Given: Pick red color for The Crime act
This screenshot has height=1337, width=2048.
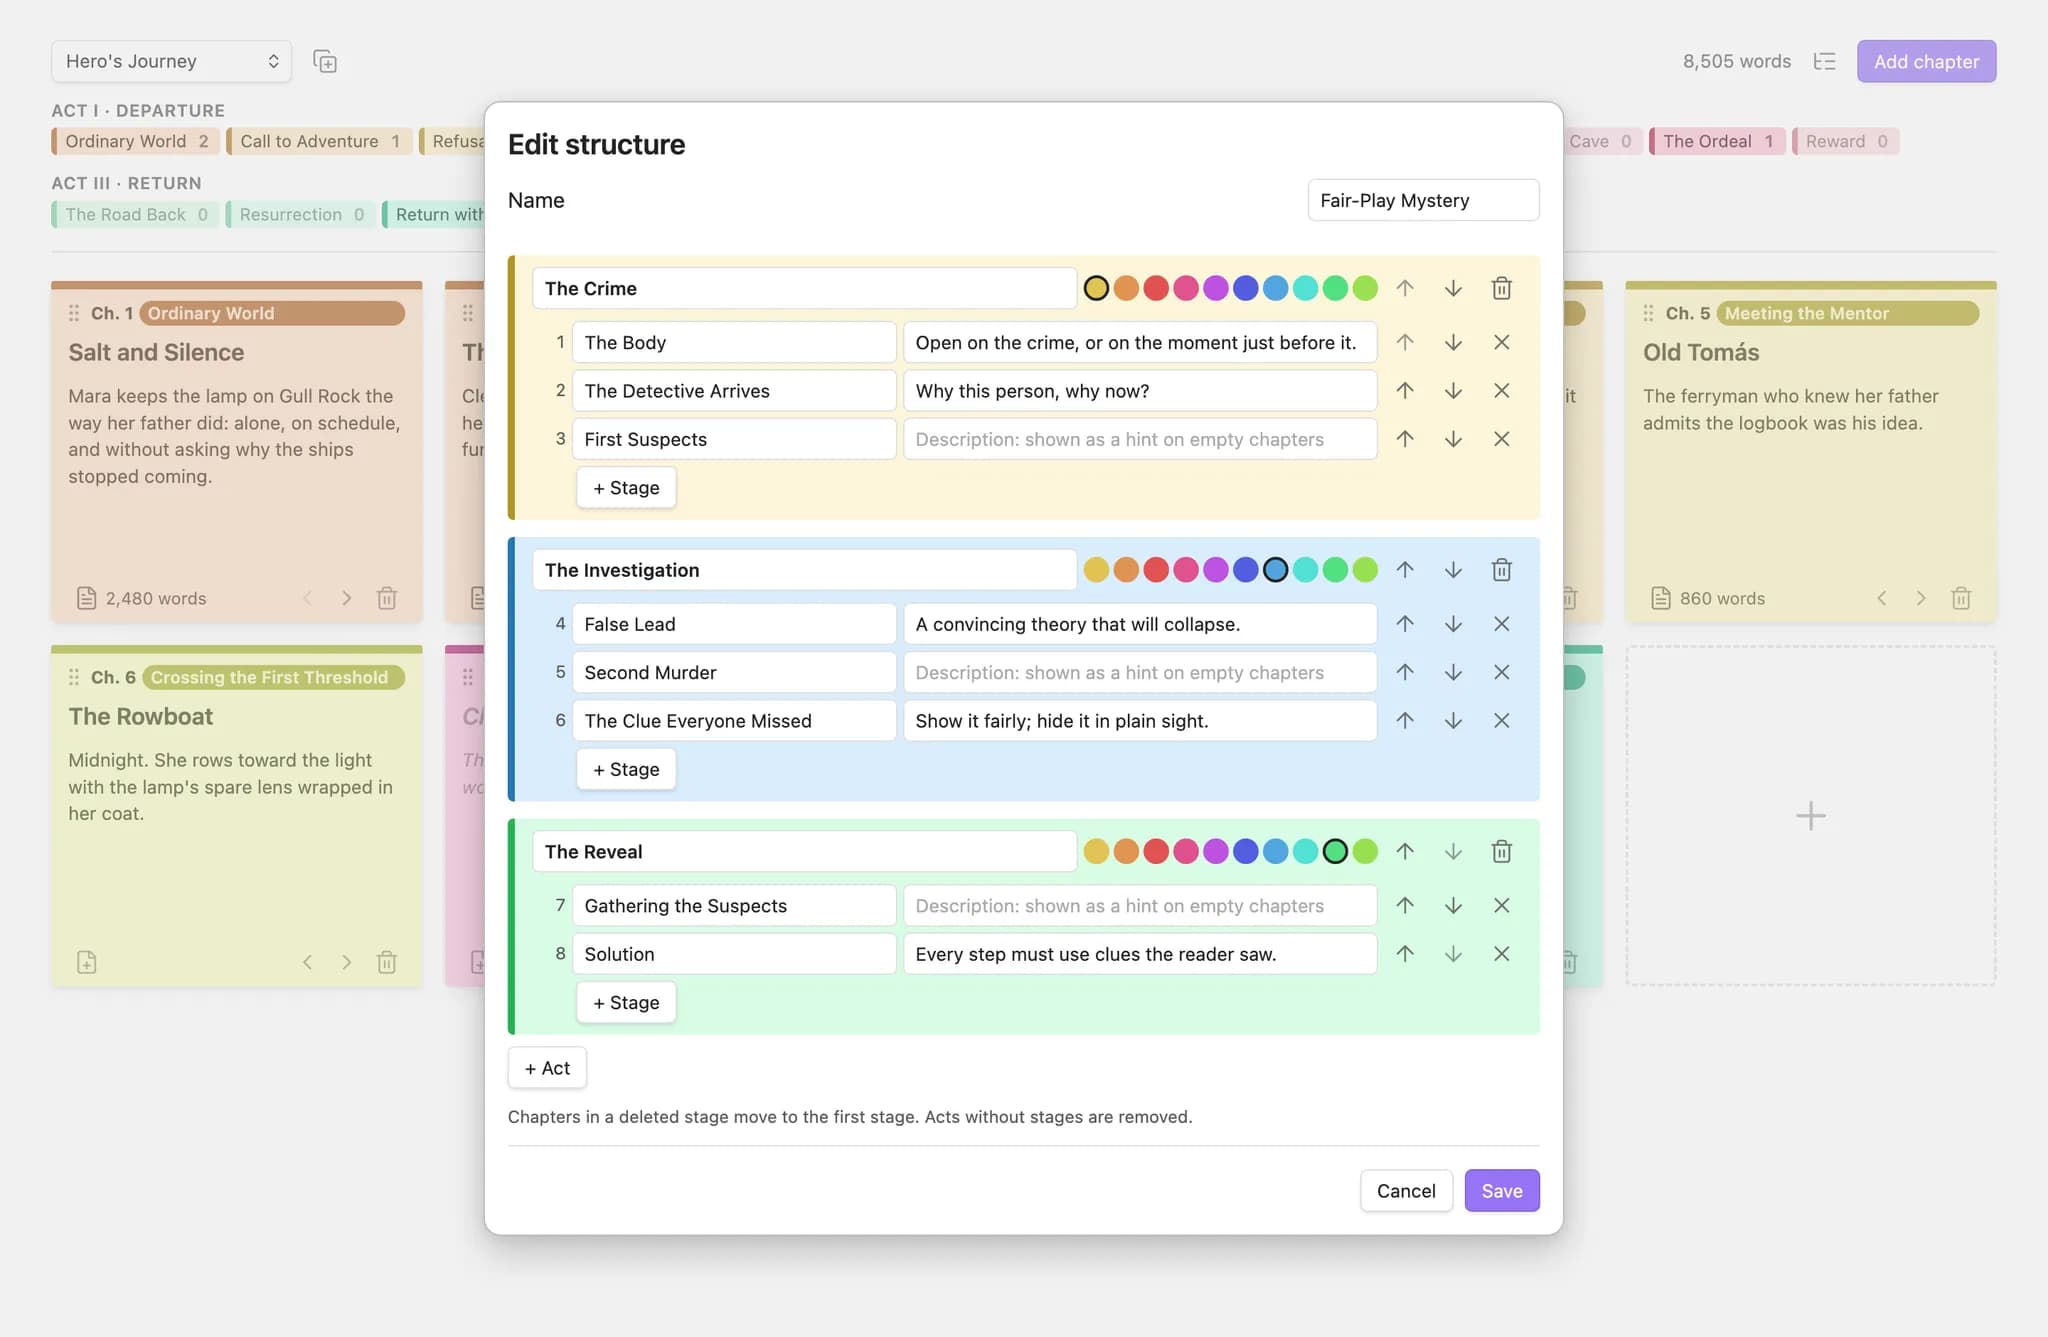Looking at the screenshot, I should coord(1156,288).
